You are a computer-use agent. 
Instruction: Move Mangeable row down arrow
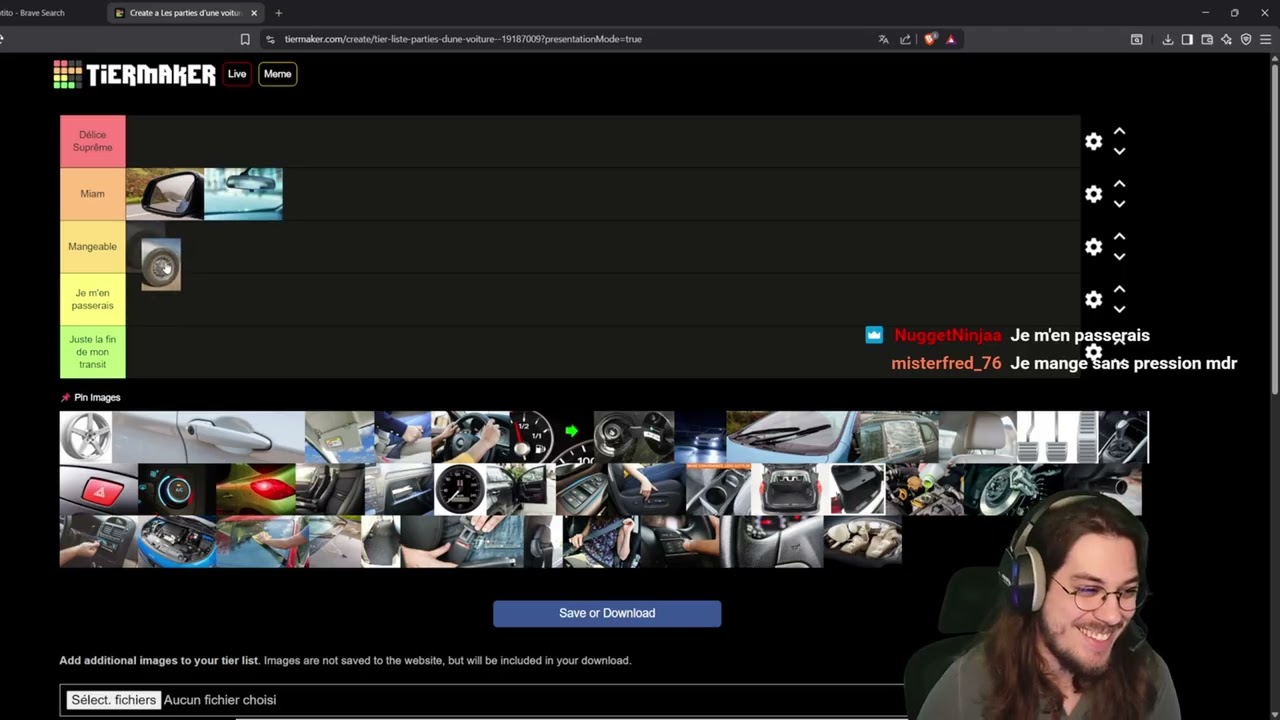[1120, 256]
